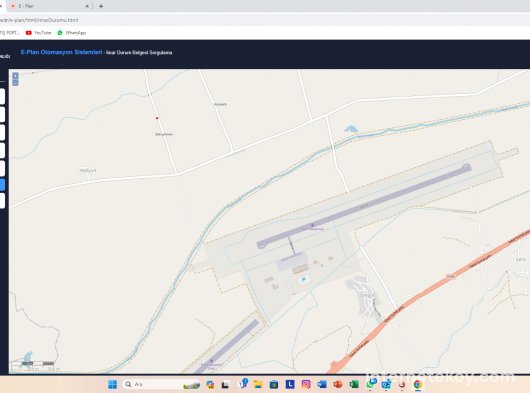
Task: Zoom out the map with minus button
Action: tap(15, 82)
